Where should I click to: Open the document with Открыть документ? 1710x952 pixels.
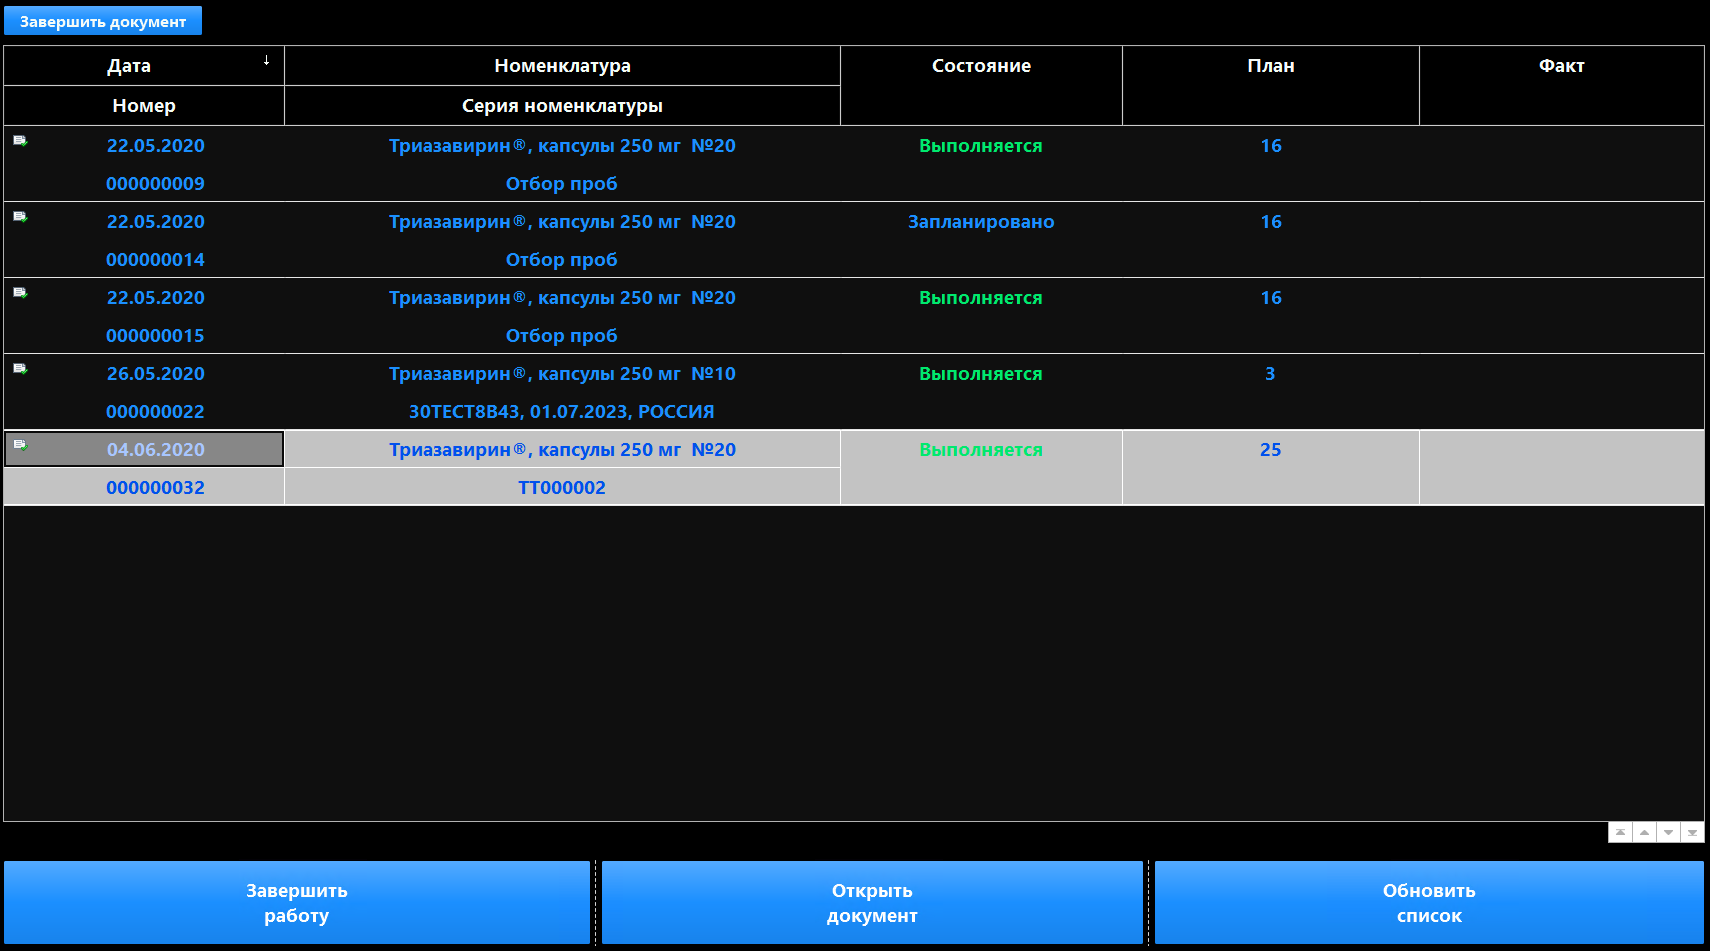pyautogui.click(x=872, y=903)
